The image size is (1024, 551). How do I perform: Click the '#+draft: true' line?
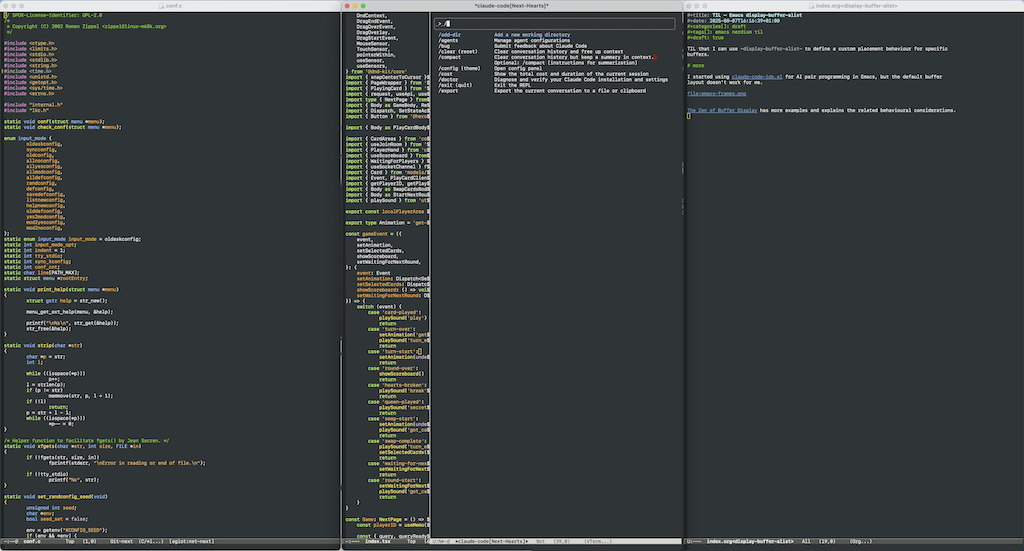tap(705, 37)
